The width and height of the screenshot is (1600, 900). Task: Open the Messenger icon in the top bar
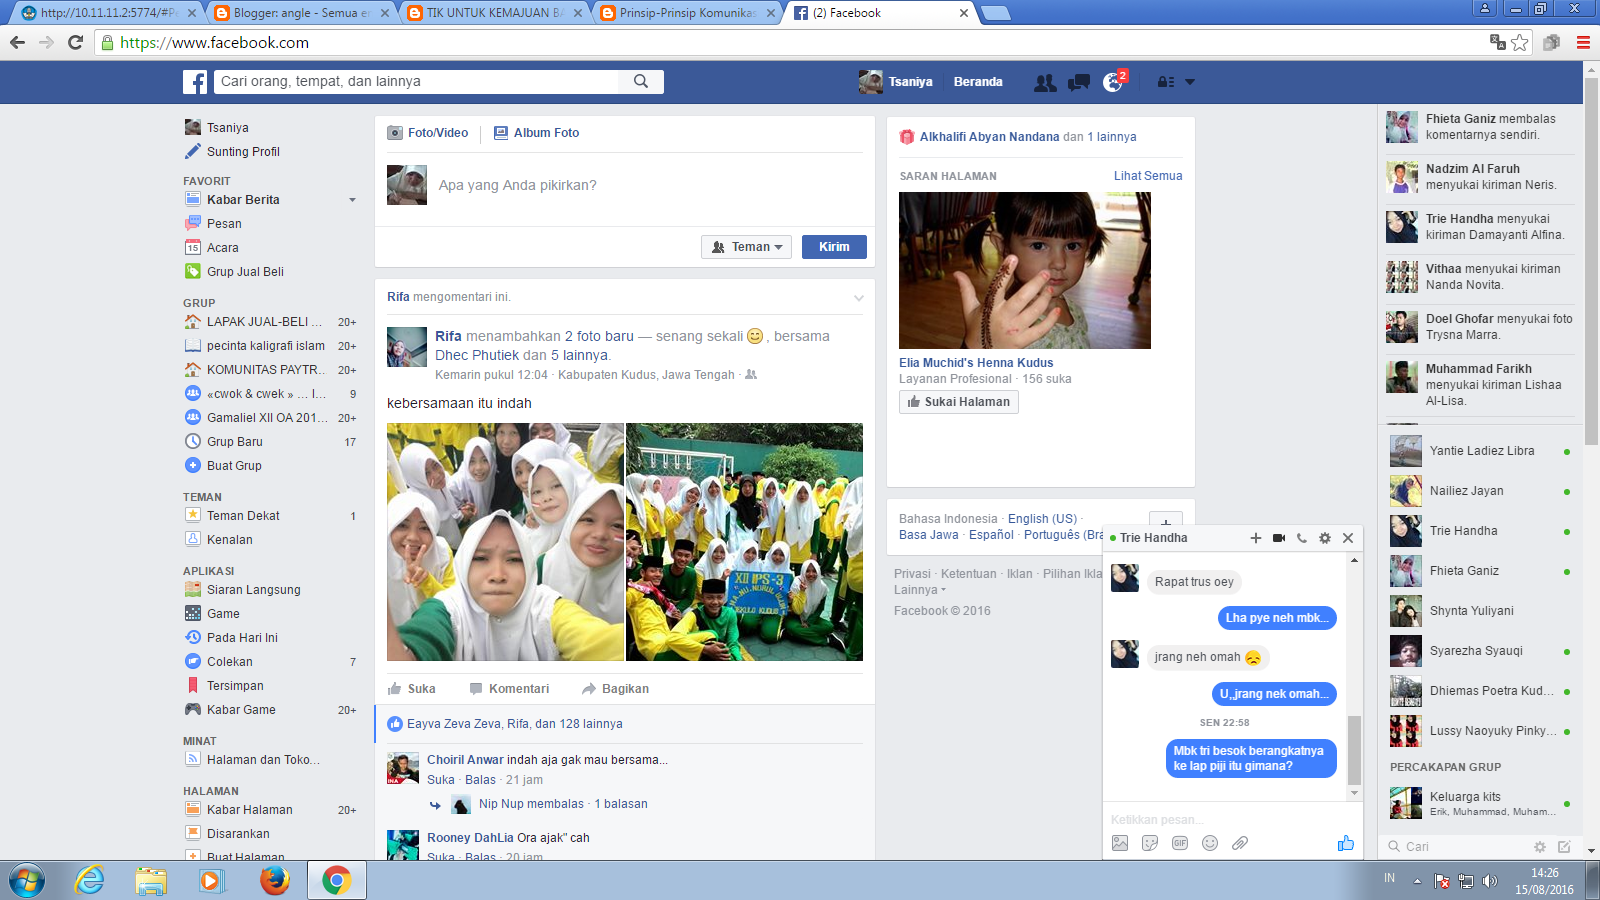1078,83
